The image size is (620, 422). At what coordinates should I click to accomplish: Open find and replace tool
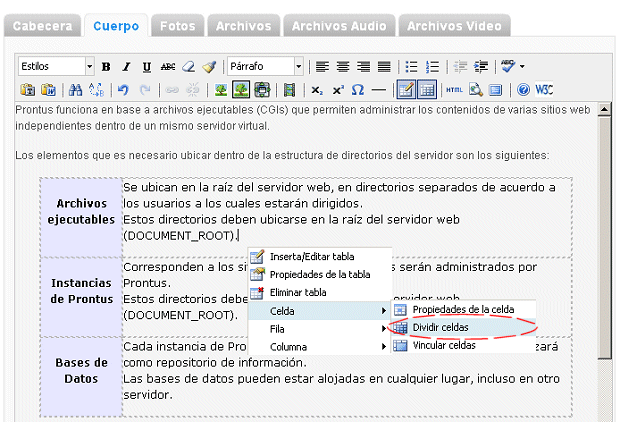[96, 90]
